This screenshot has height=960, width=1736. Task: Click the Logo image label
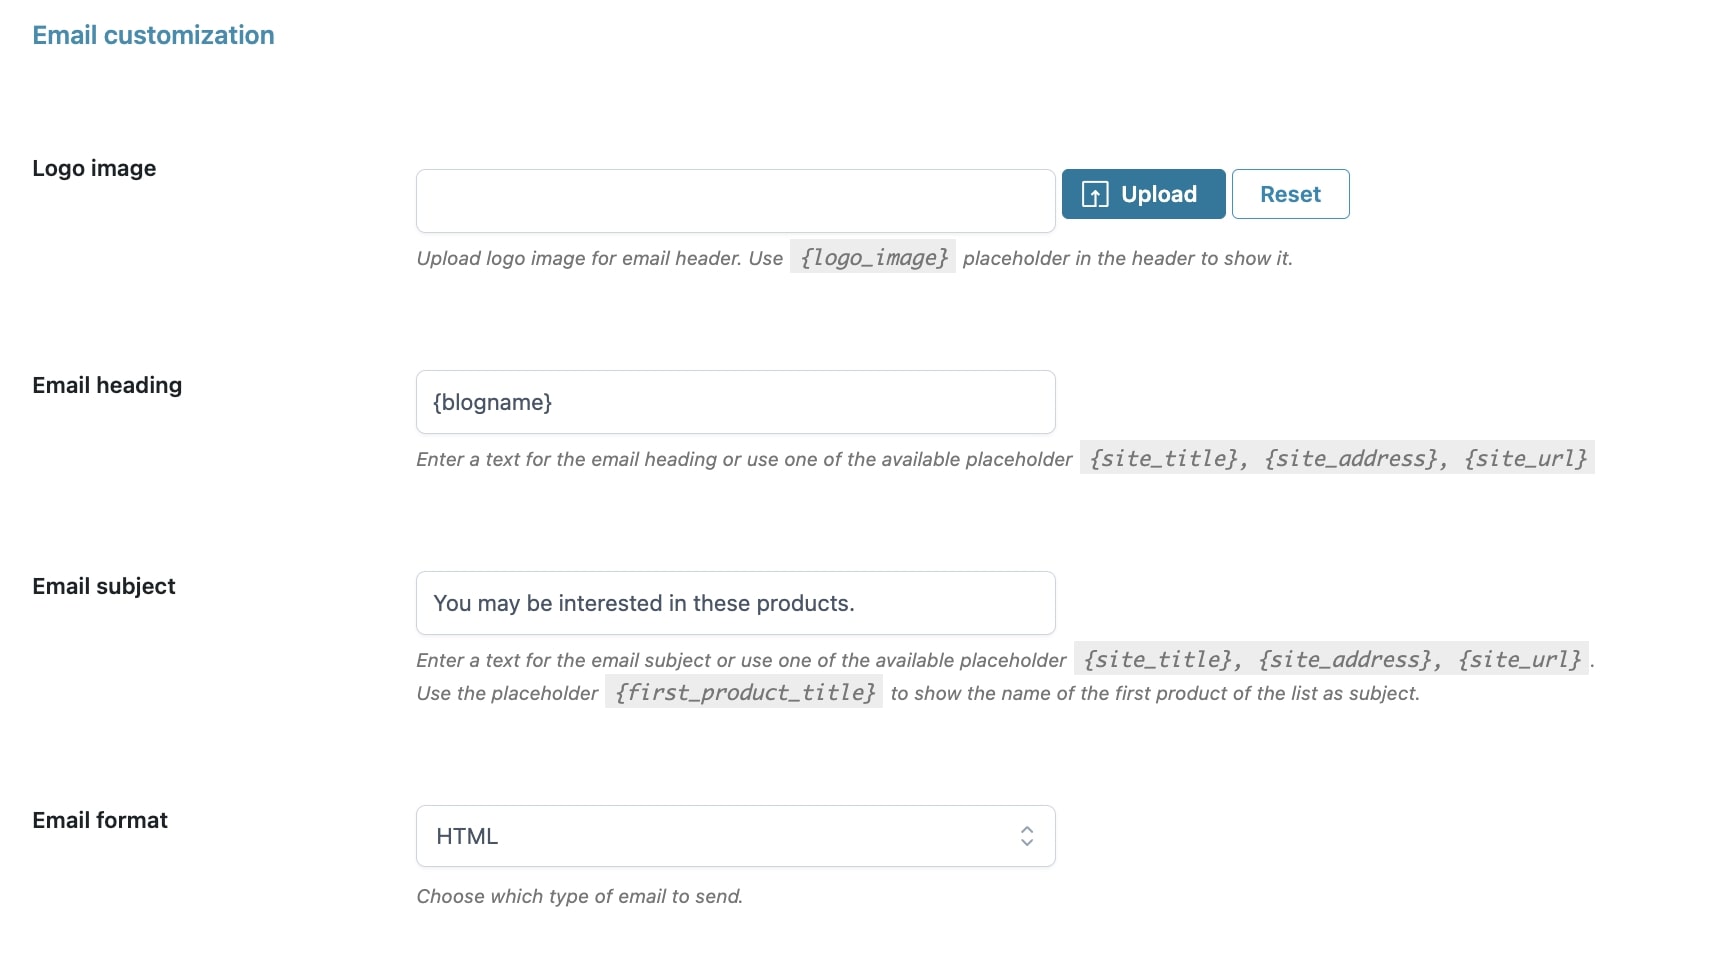(x=94, y=168)
